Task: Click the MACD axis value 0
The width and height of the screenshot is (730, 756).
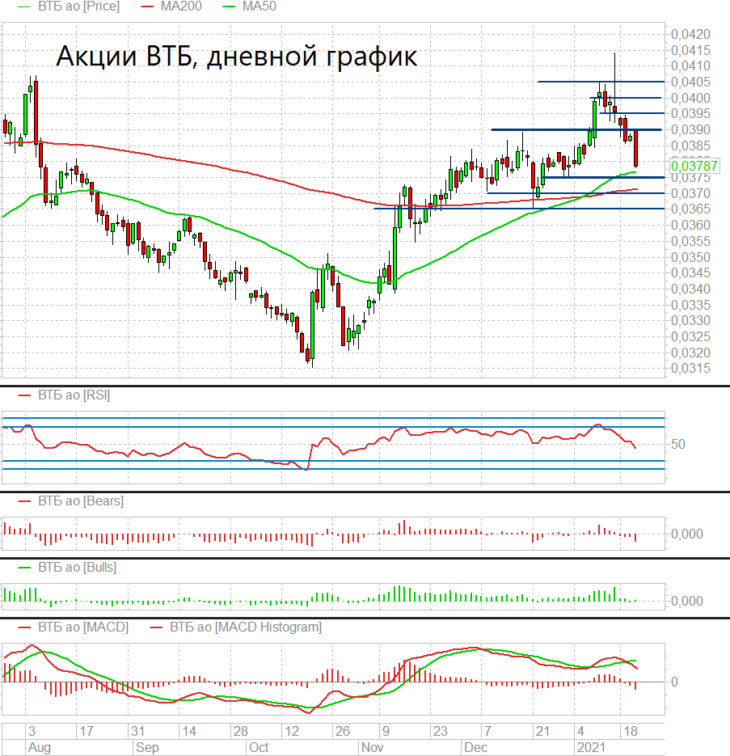Action: [675, 682]
